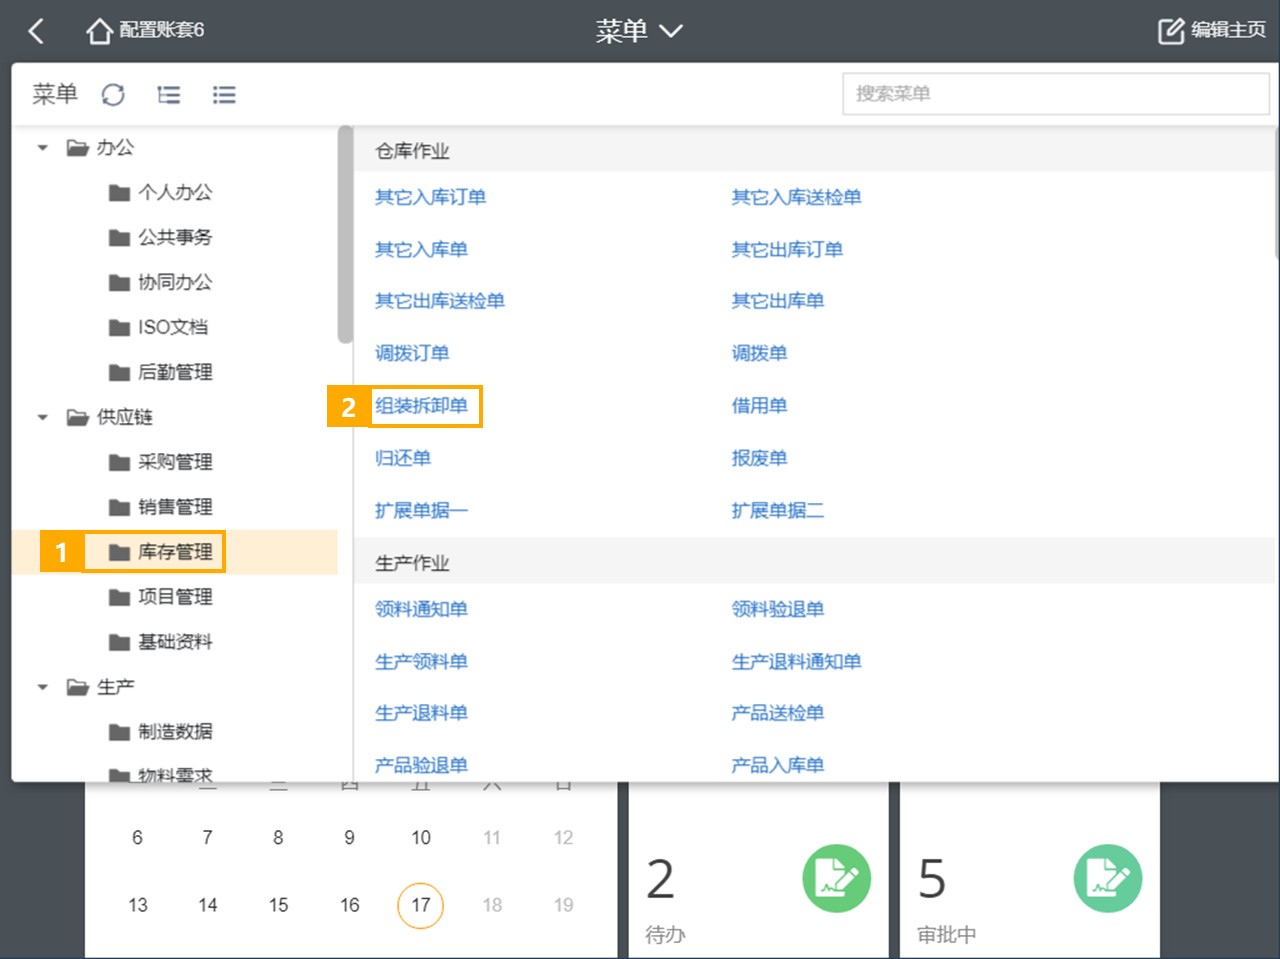Click the 搜索菜单 search field
The image size is (1280, 959).
pyautogui.click(x=1056, y=94)
